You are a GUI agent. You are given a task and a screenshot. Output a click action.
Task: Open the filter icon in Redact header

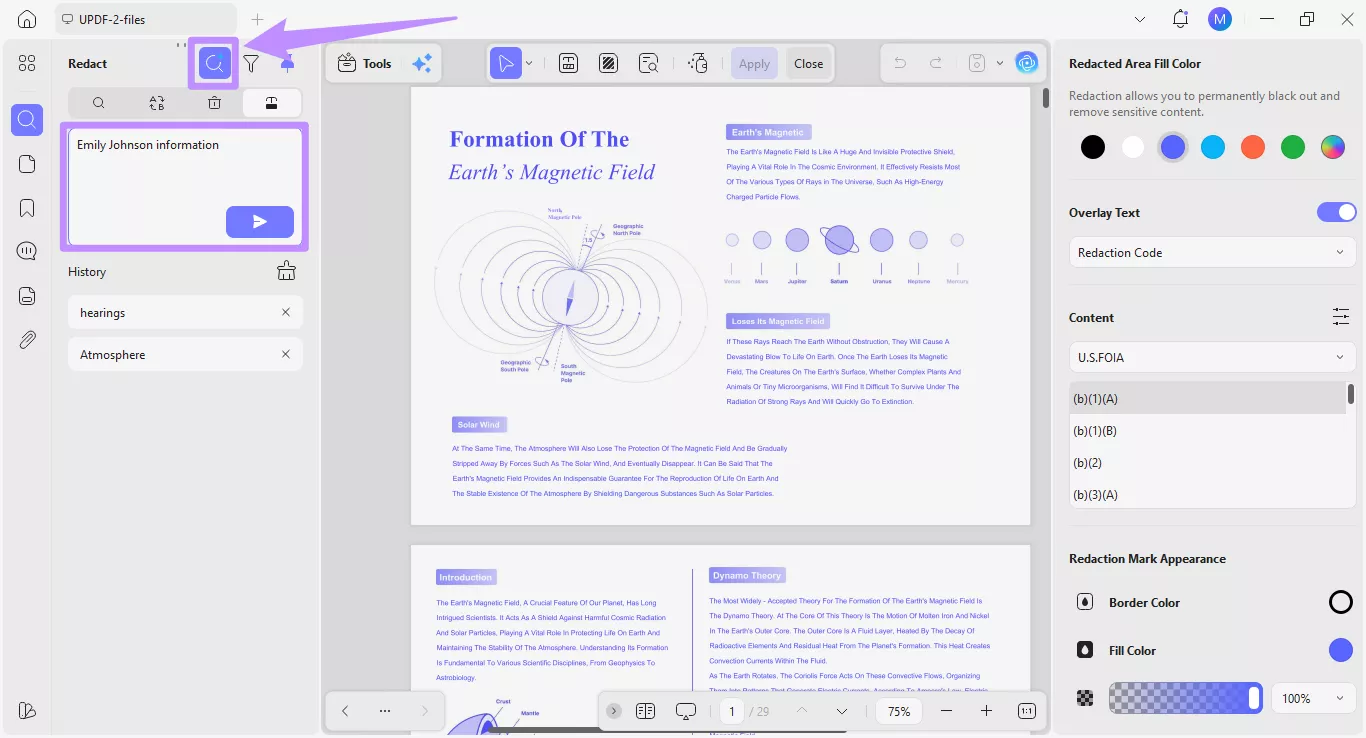(x=251, y=63)
